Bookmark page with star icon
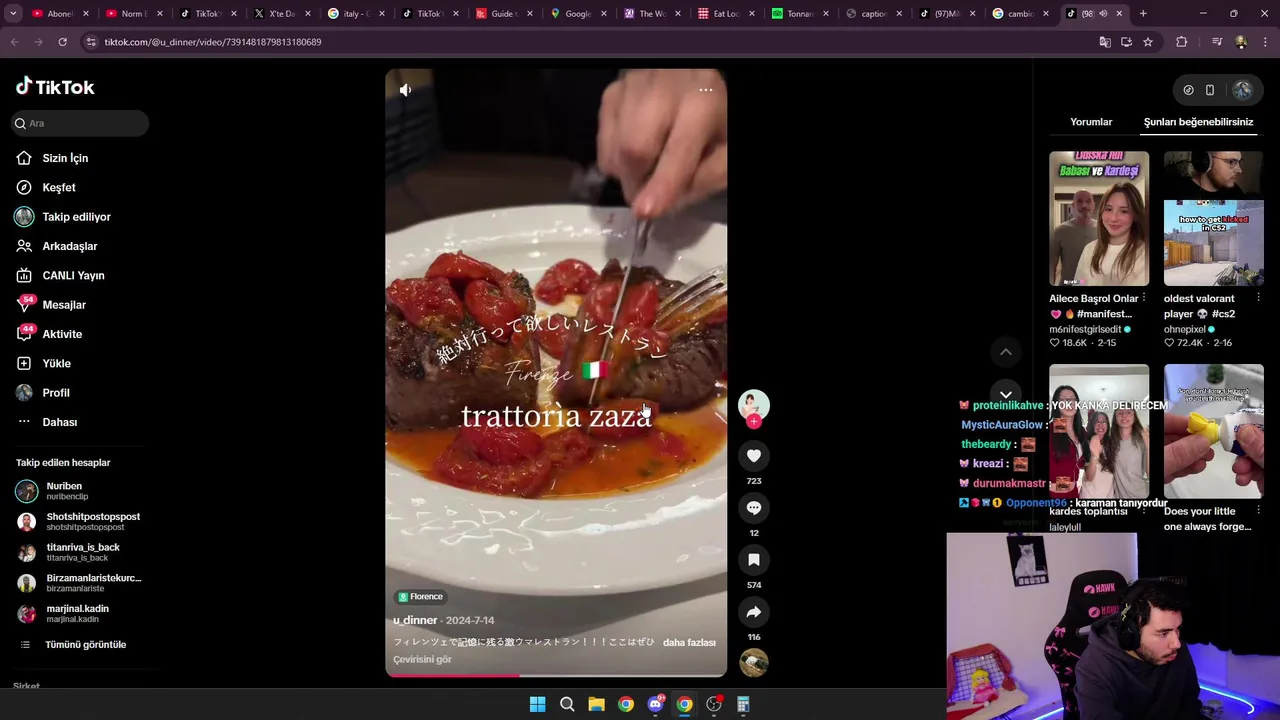 pos(1148,42)
